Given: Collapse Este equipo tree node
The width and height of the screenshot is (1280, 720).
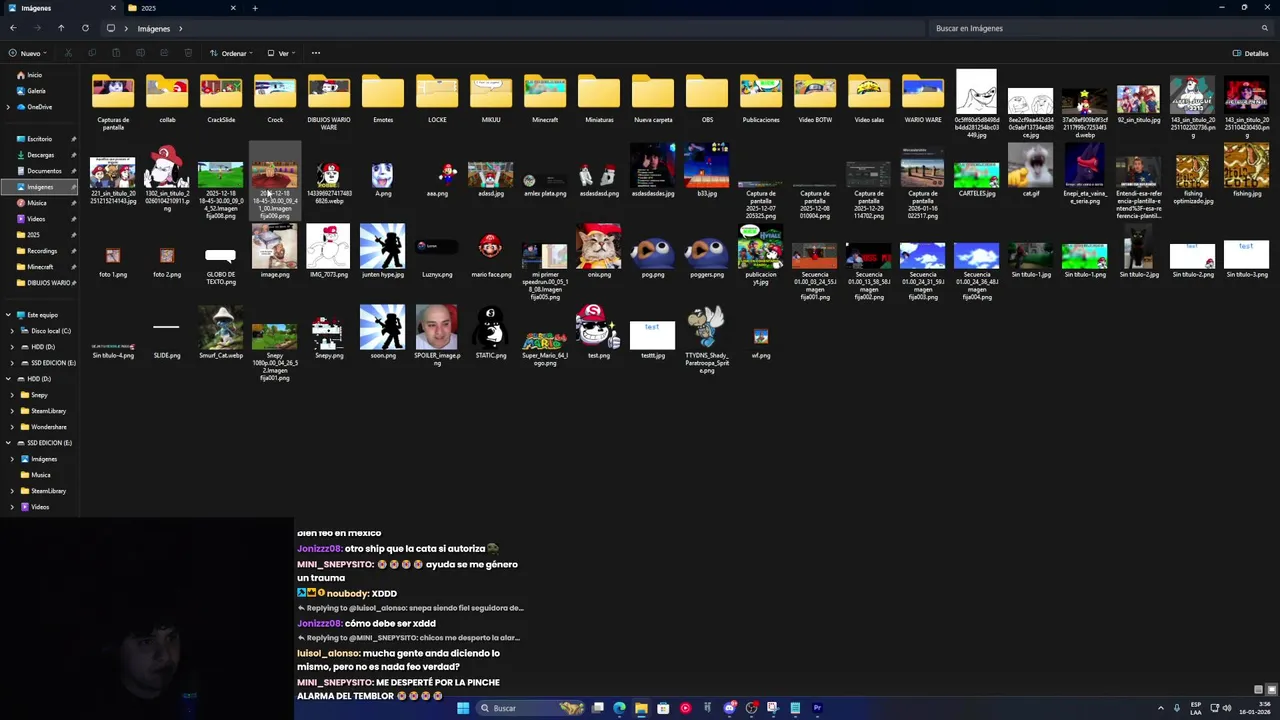Looking at the screenshot, I should click(x=8, y=315).
